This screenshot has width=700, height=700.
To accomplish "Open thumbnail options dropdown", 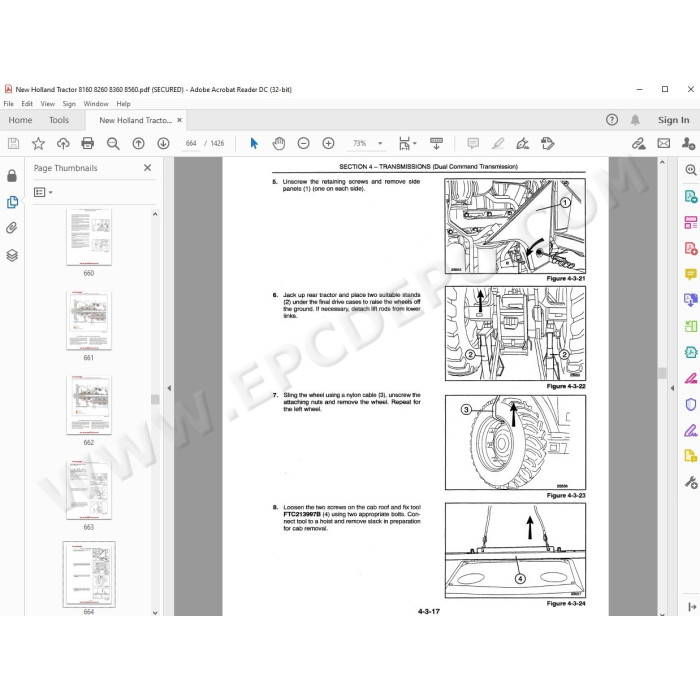I will pyautogui.click(x=43, y=192).
